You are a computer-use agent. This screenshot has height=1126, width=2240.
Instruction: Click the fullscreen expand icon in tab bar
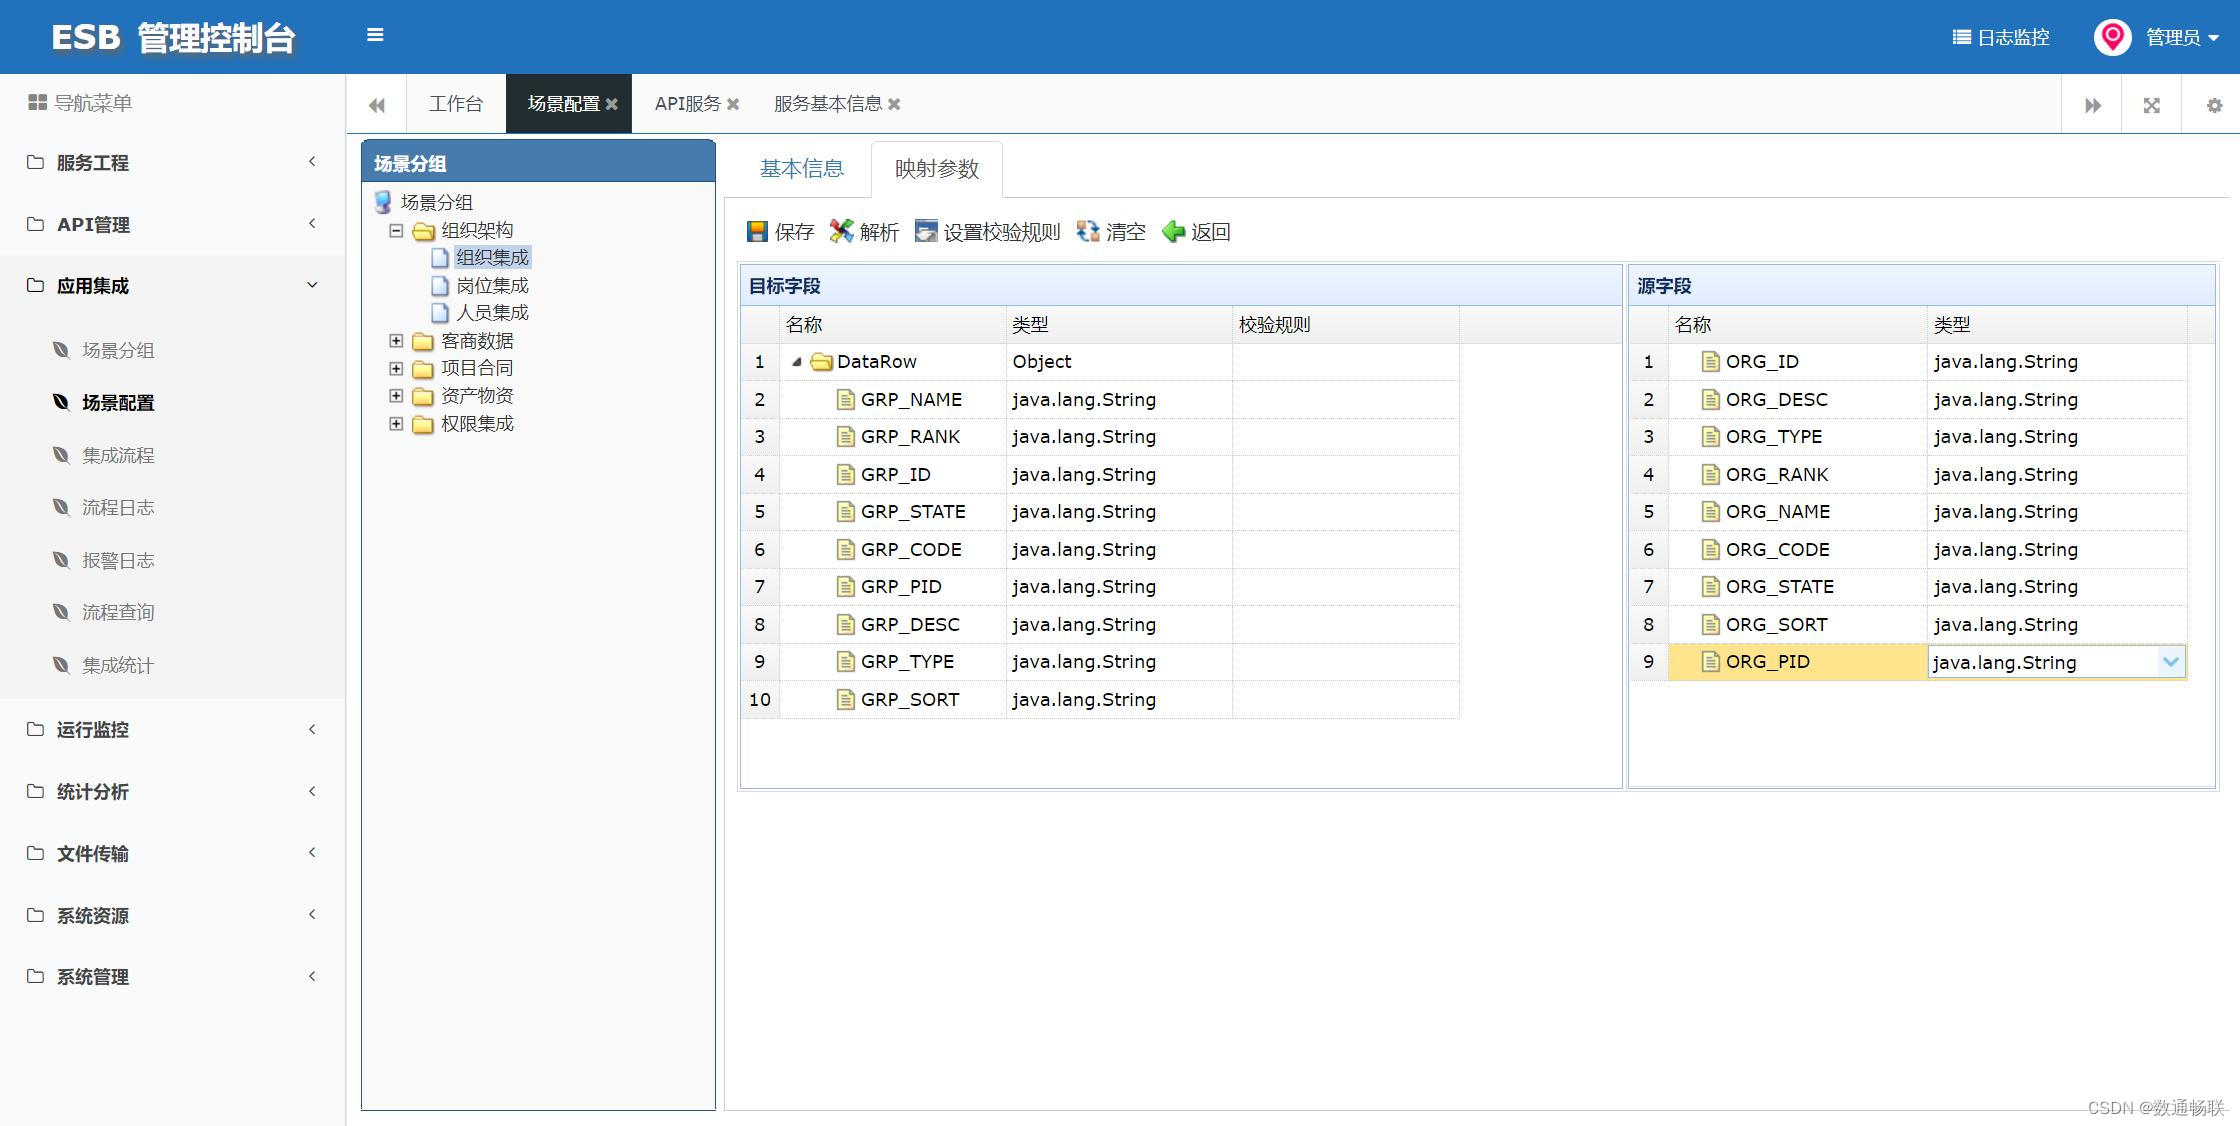(x=2152, y=105)
